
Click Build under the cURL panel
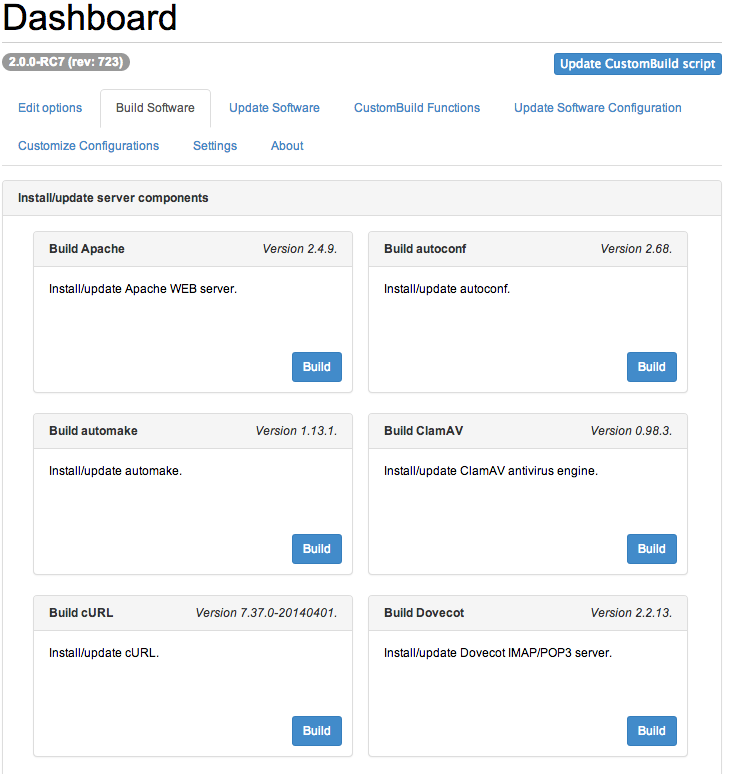(316, 731)
